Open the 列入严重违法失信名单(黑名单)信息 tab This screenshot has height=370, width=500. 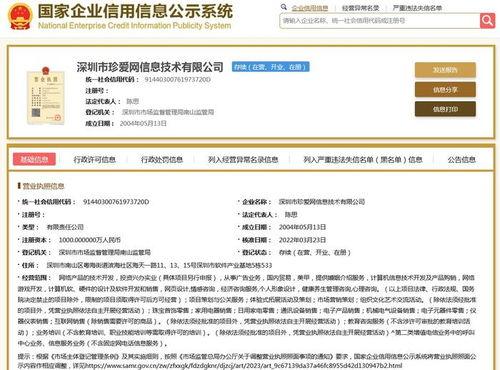pyautogui.click(x=363, y=160)
